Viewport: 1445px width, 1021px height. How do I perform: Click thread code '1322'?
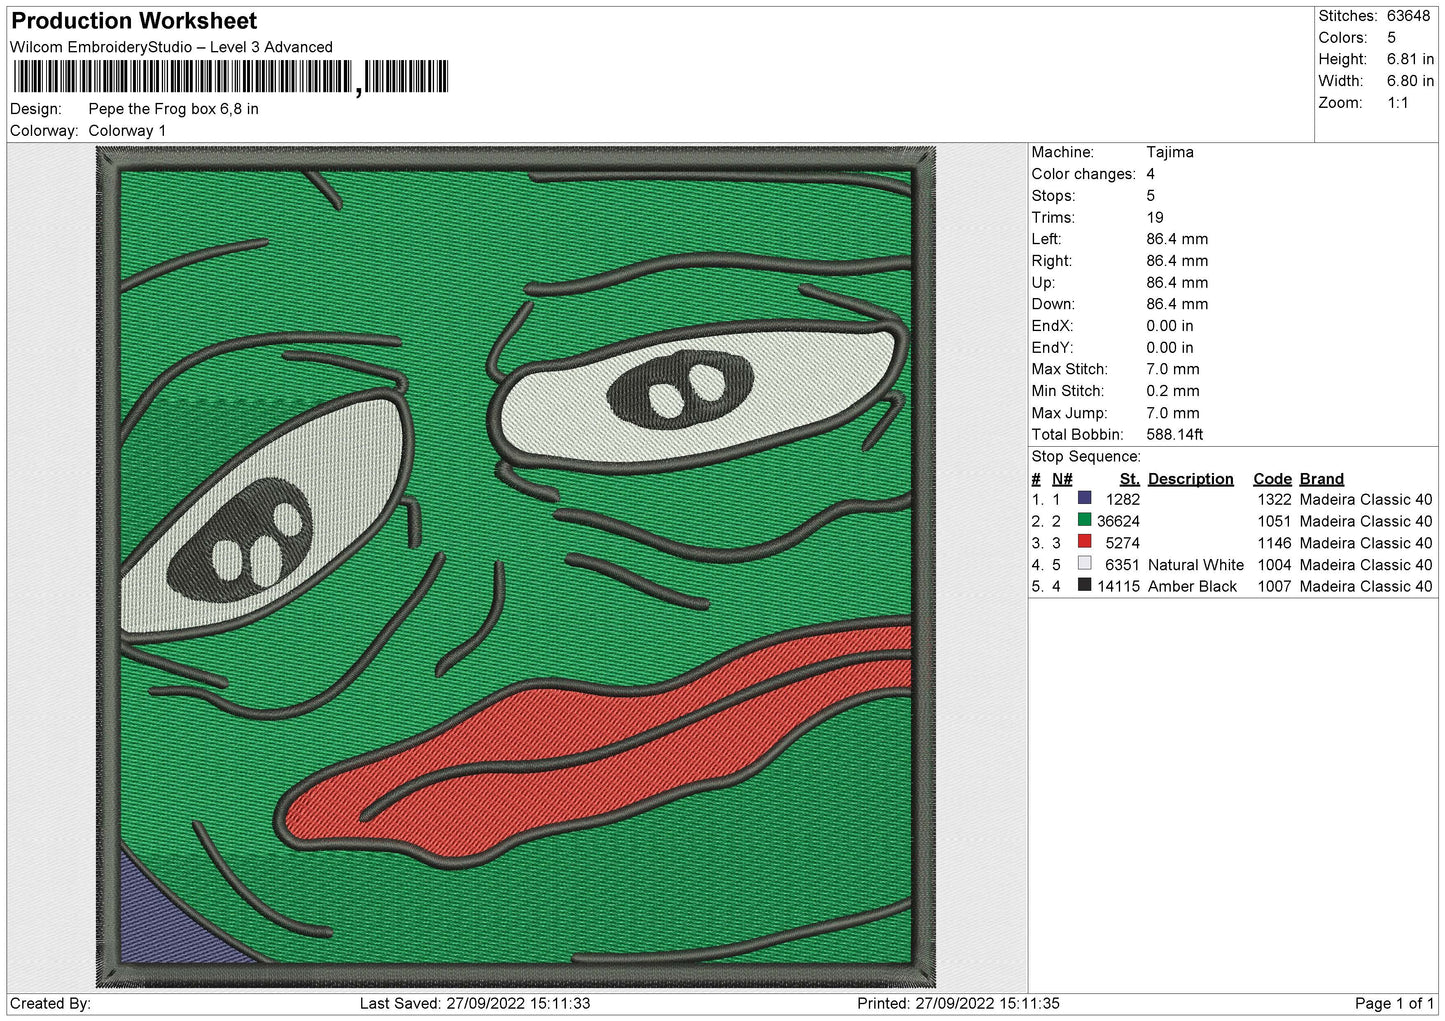coord(1274,499)
